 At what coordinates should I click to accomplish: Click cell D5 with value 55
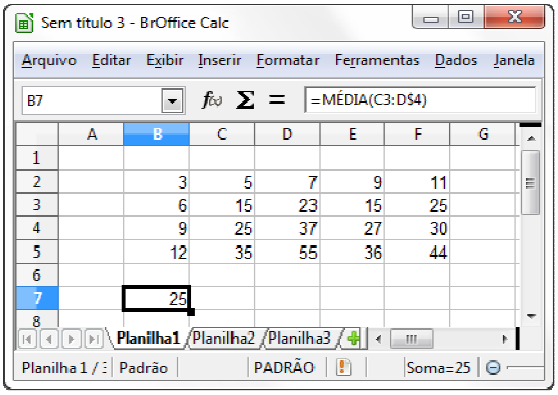pos(287,251)
